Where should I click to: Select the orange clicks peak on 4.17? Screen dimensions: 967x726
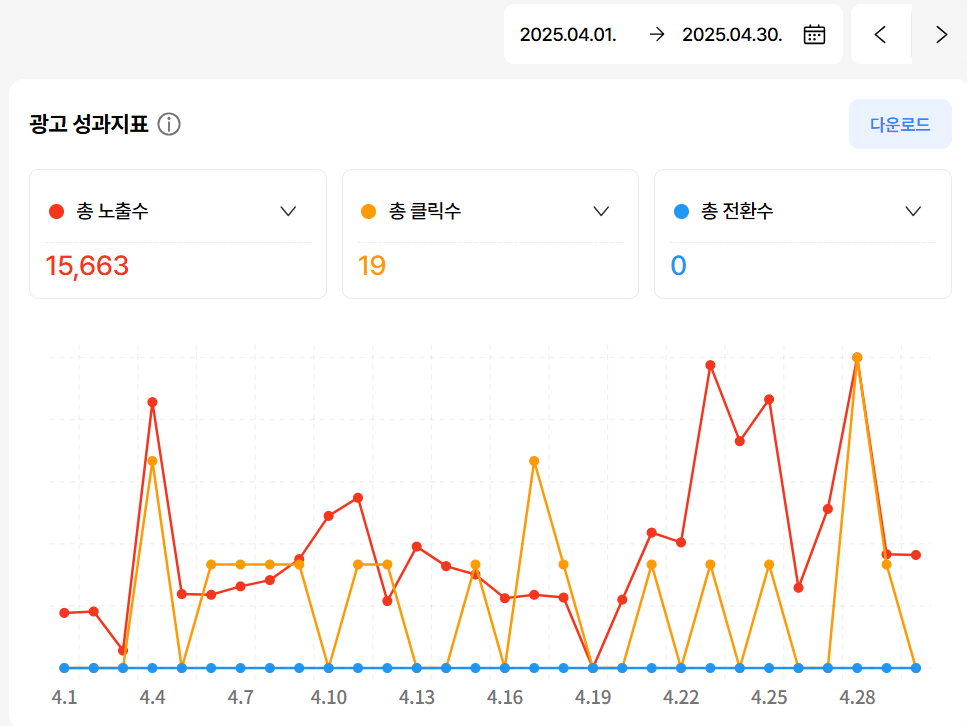pyautogui.click(x=534, y=461)
